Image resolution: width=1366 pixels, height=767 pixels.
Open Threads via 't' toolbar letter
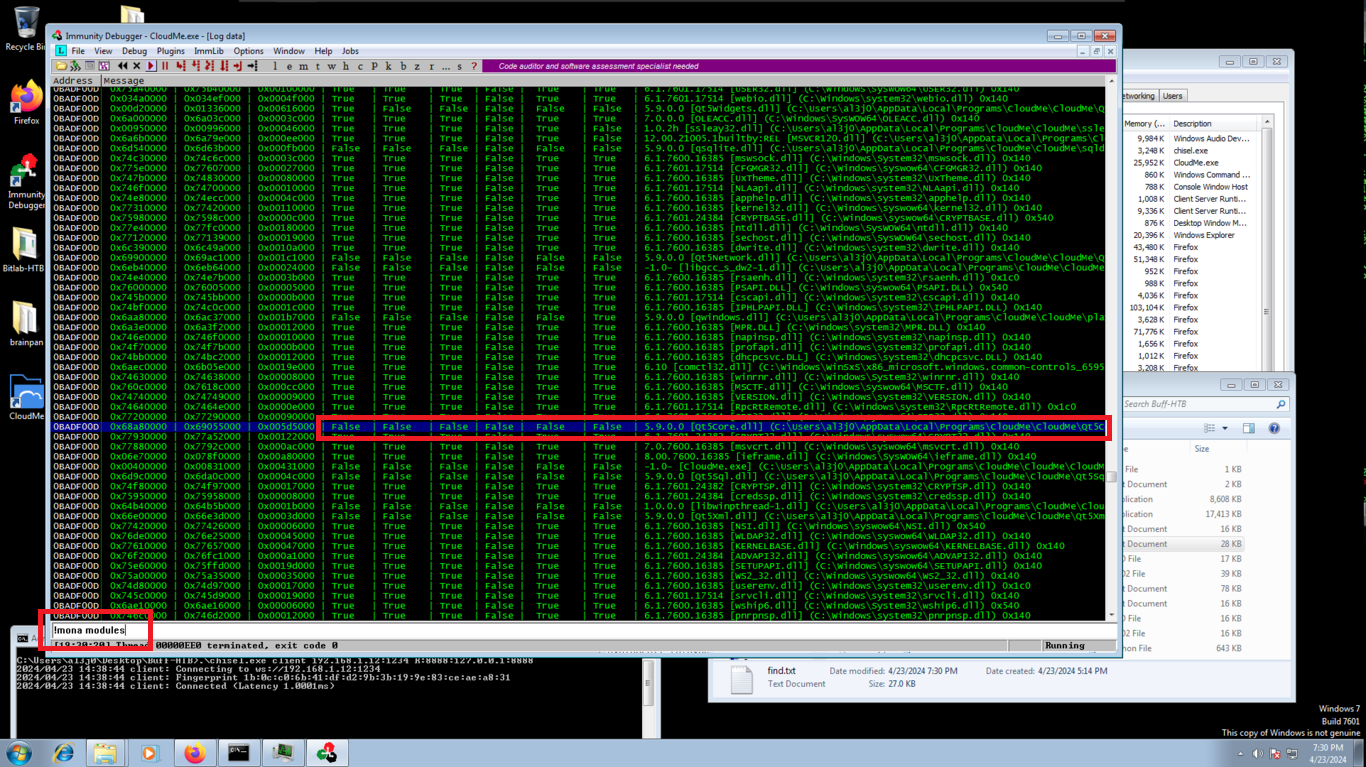point(318,66)
